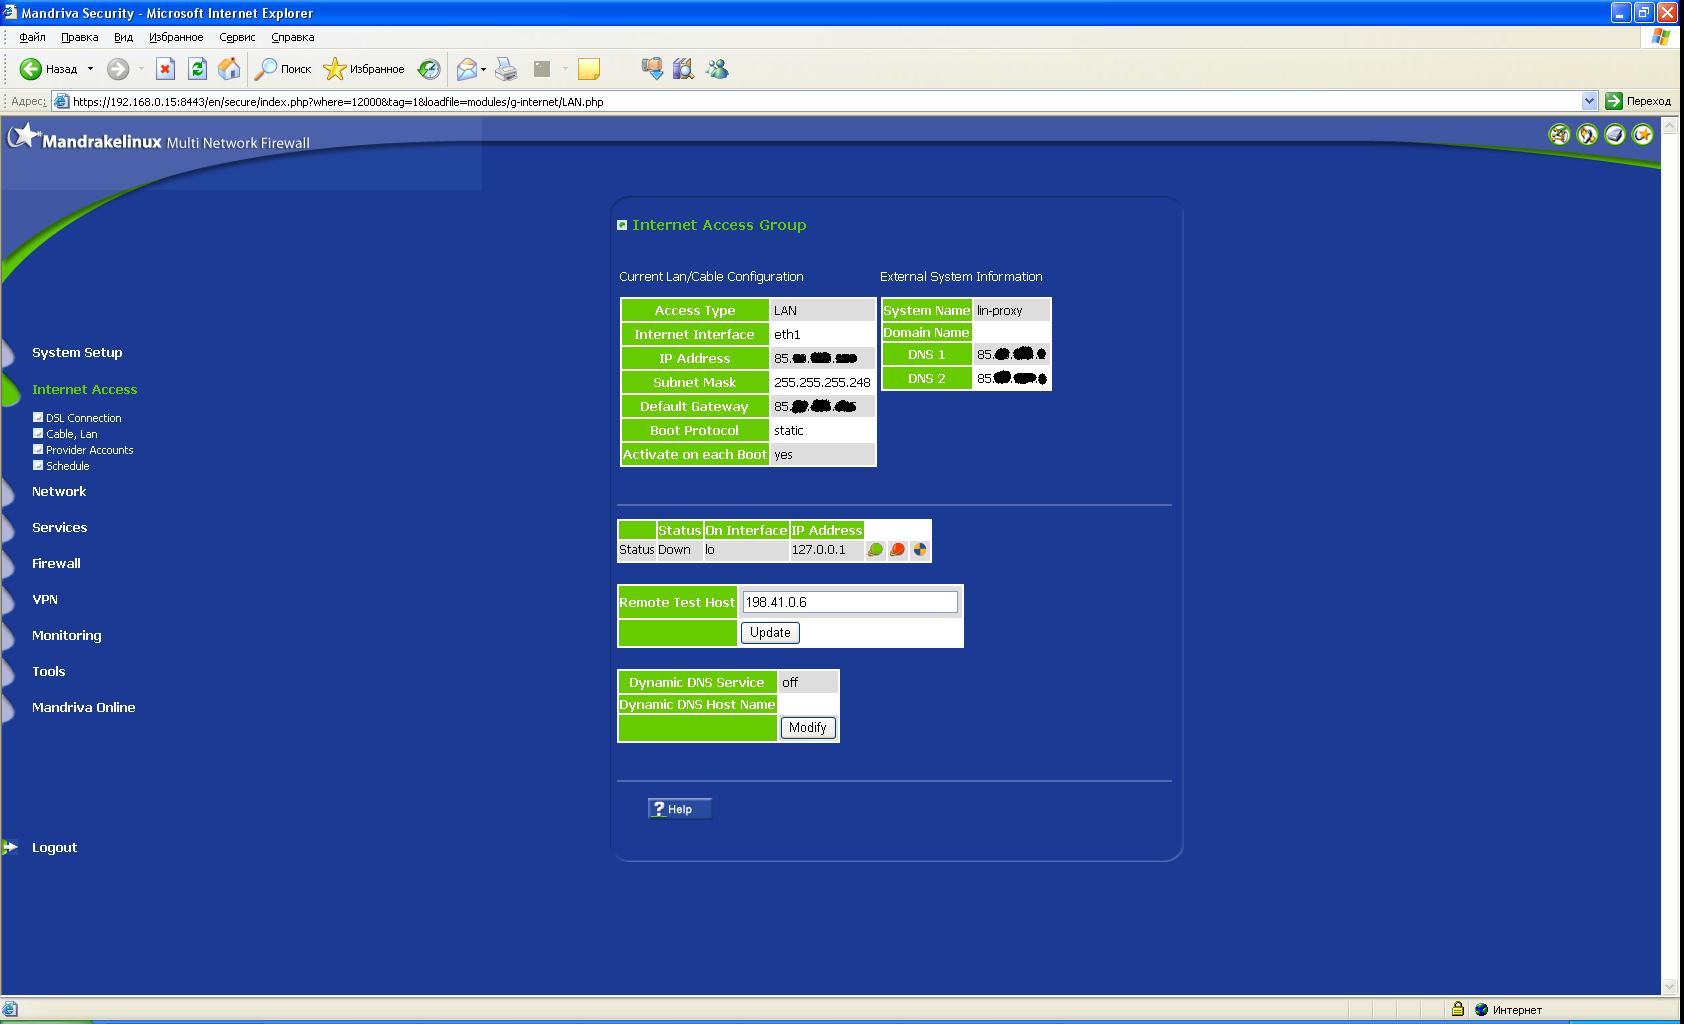Click the round star icon top-right

1643,134
